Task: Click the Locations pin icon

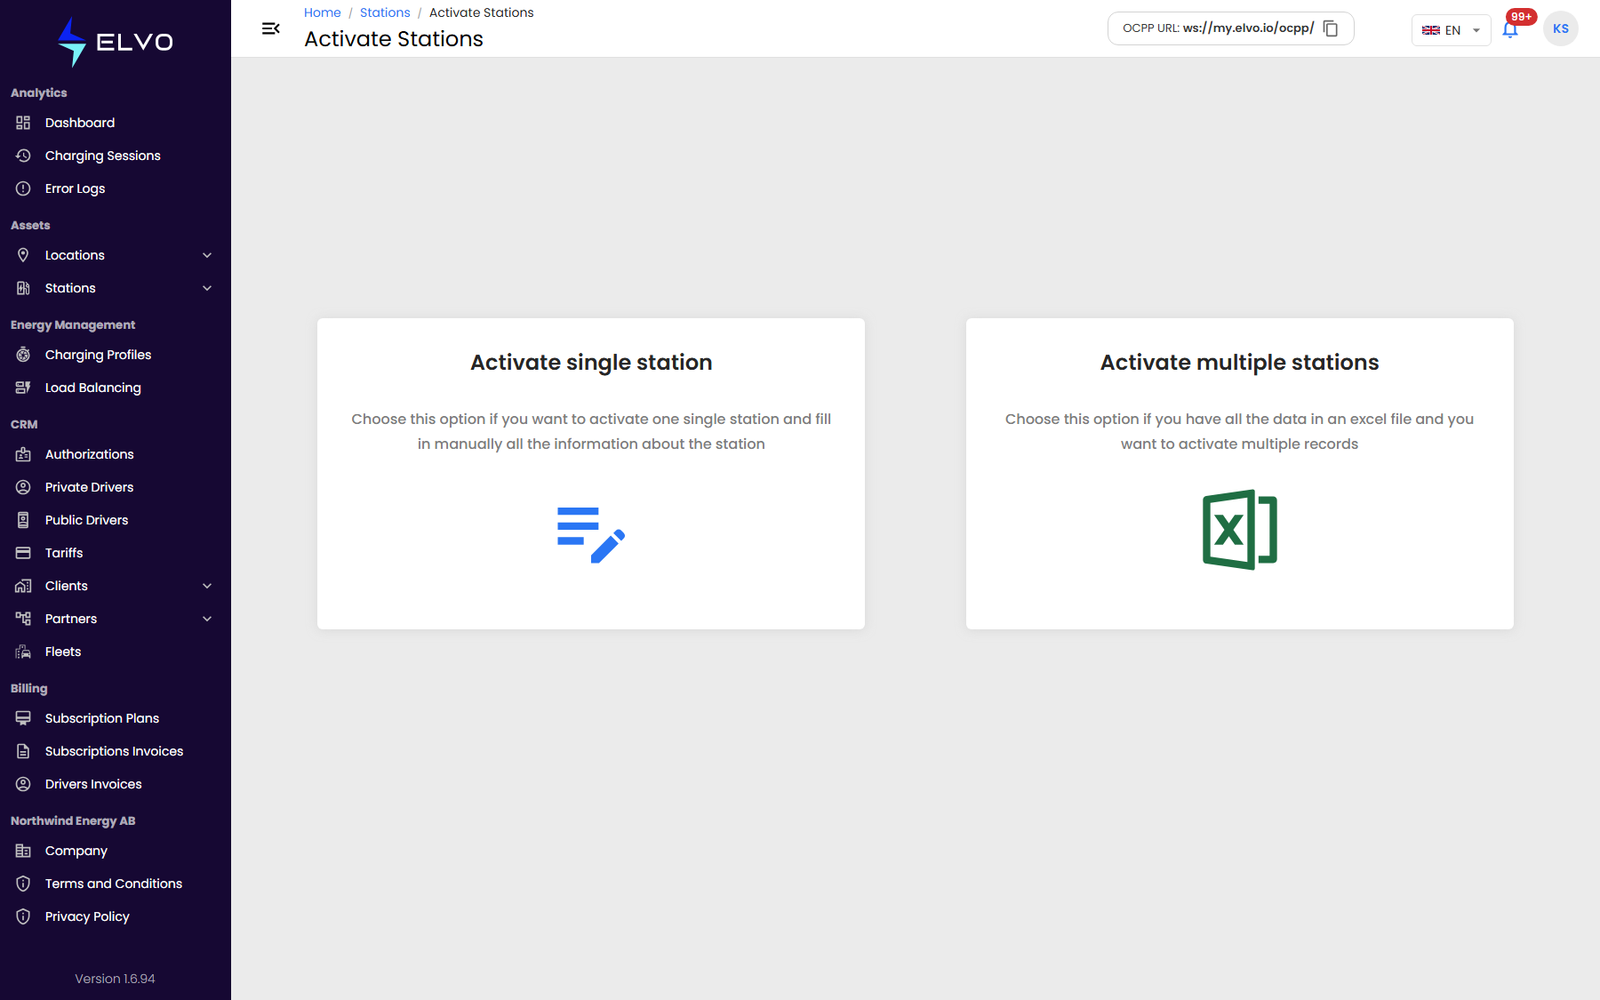Action: click(x=23, y=255)
